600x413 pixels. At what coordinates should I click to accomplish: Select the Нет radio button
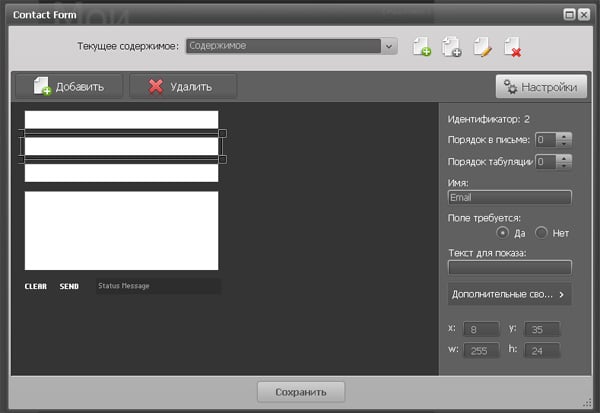542,233
